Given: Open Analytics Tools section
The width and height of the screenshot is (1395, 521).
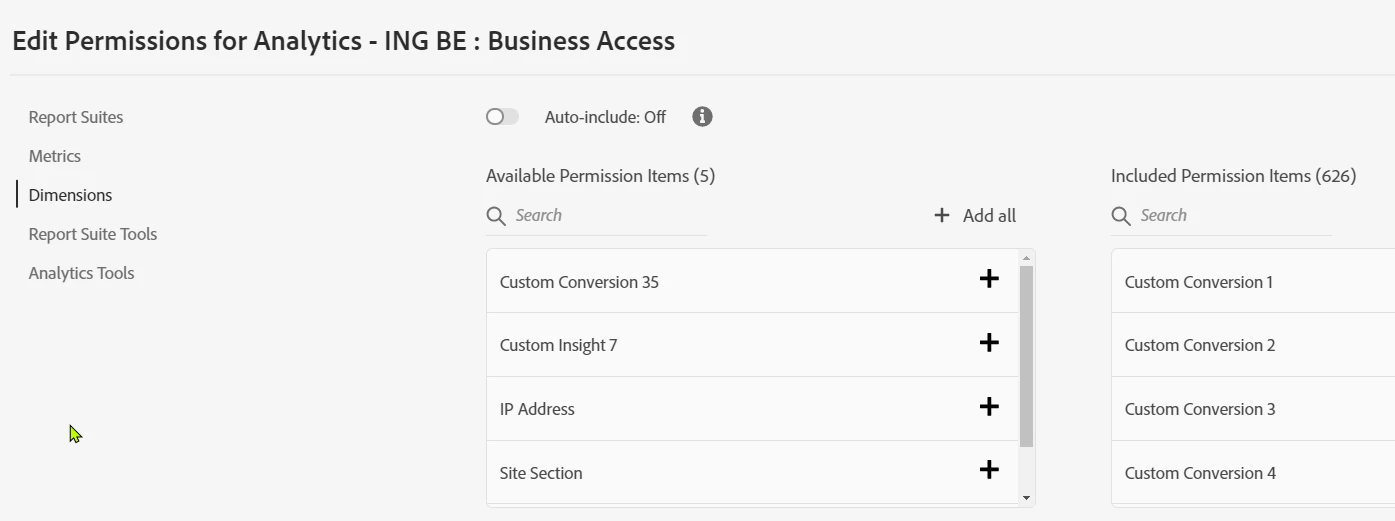Looking at the screenshot, I should click(x=81, y=273).
